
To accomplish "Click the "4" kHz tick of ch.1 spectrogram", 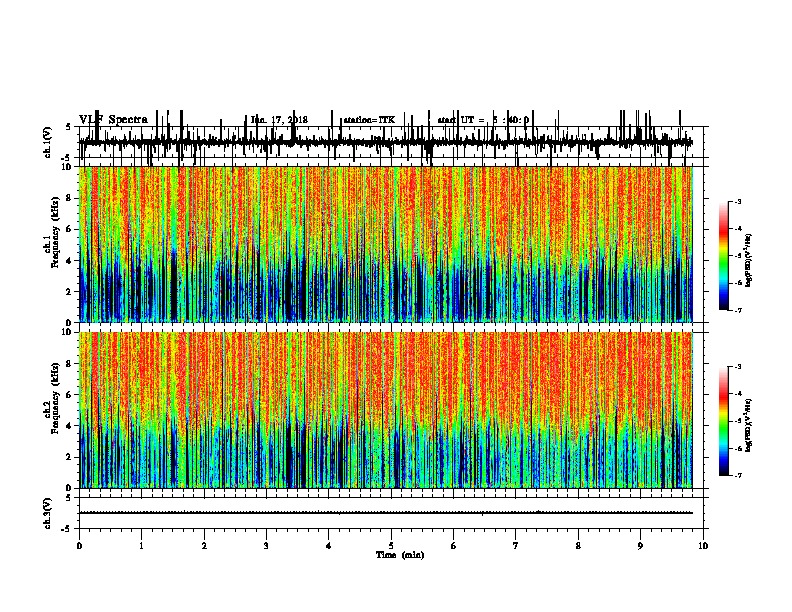I will tap(70, 261).
